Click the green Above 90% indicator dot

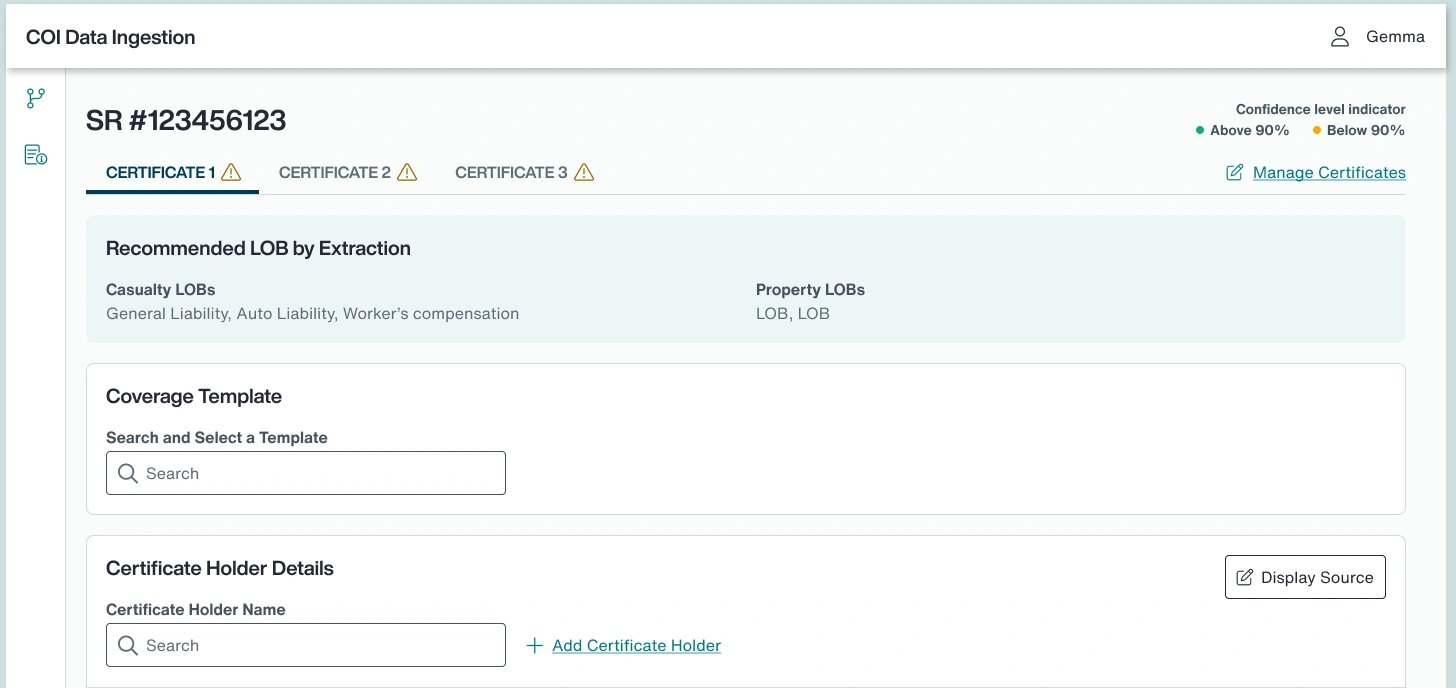tap(1200, 130)
